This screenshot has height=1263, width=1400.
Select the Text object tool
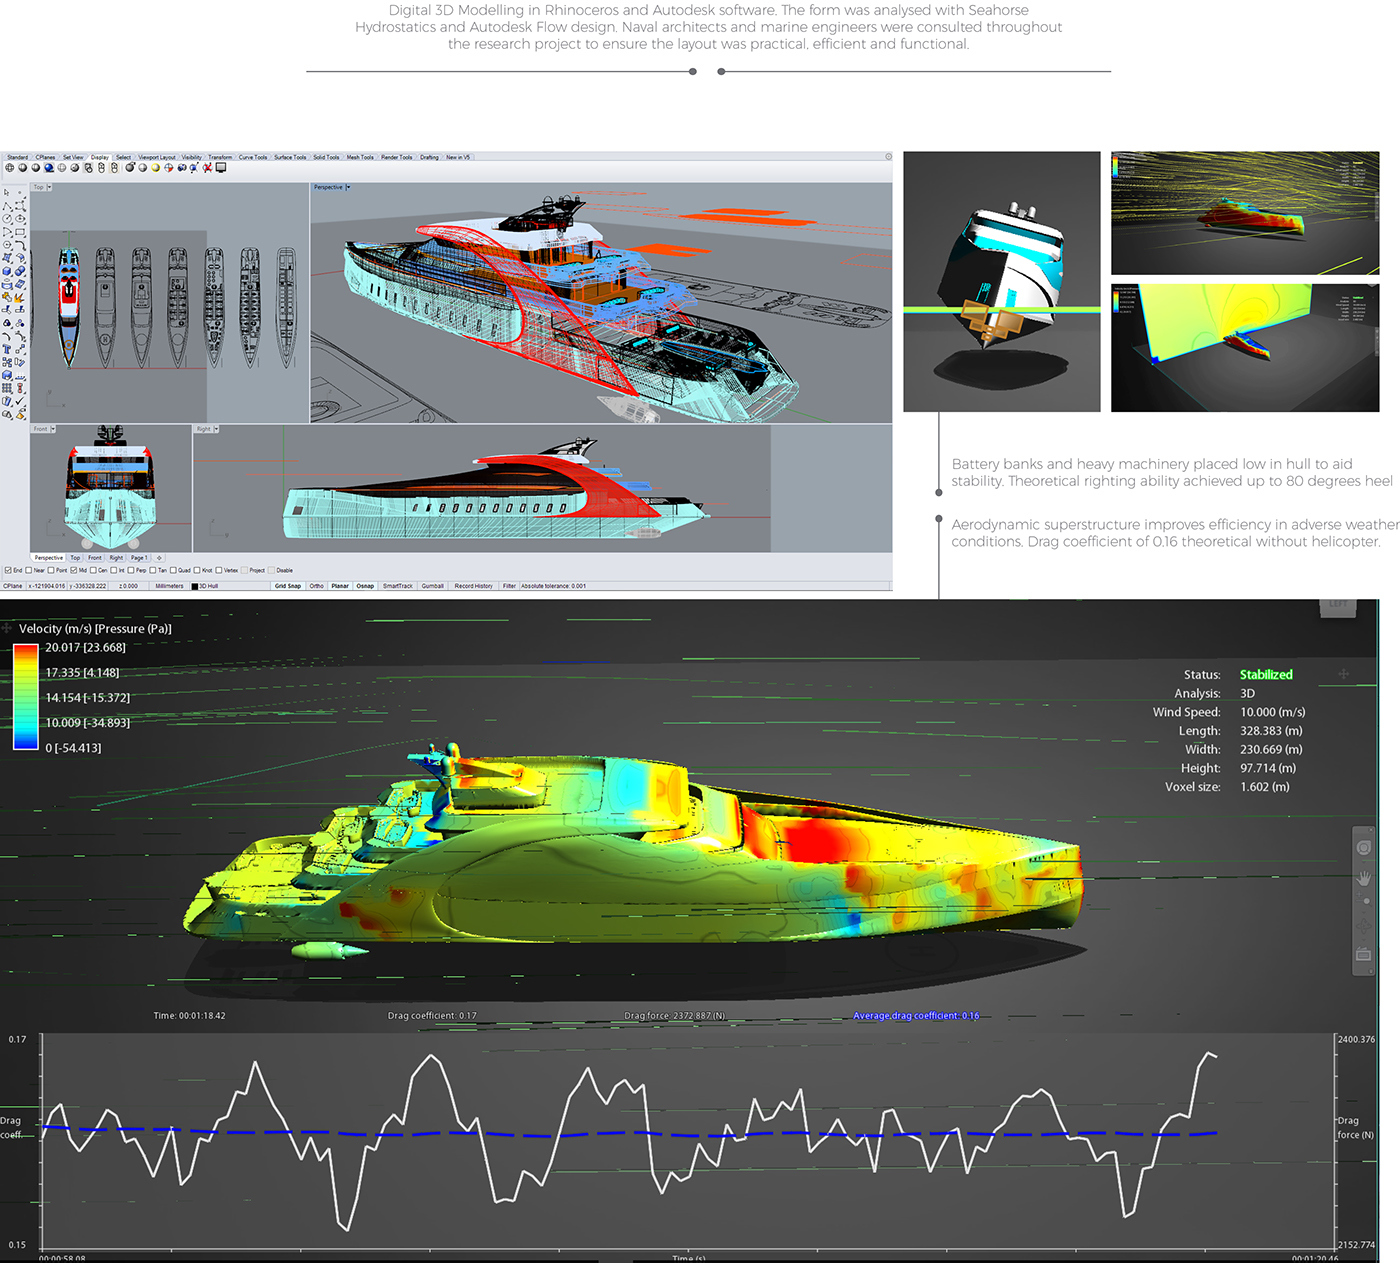[x=7, y=348]
